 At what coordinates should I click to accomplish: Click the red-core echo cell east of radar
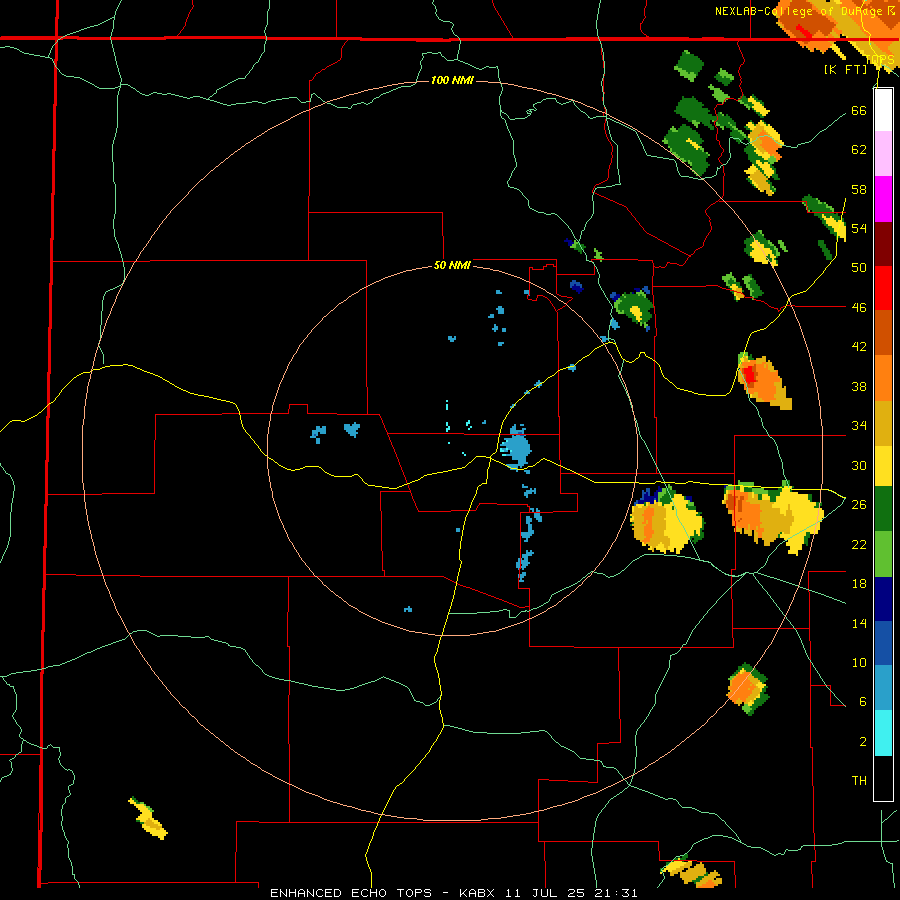764,381
